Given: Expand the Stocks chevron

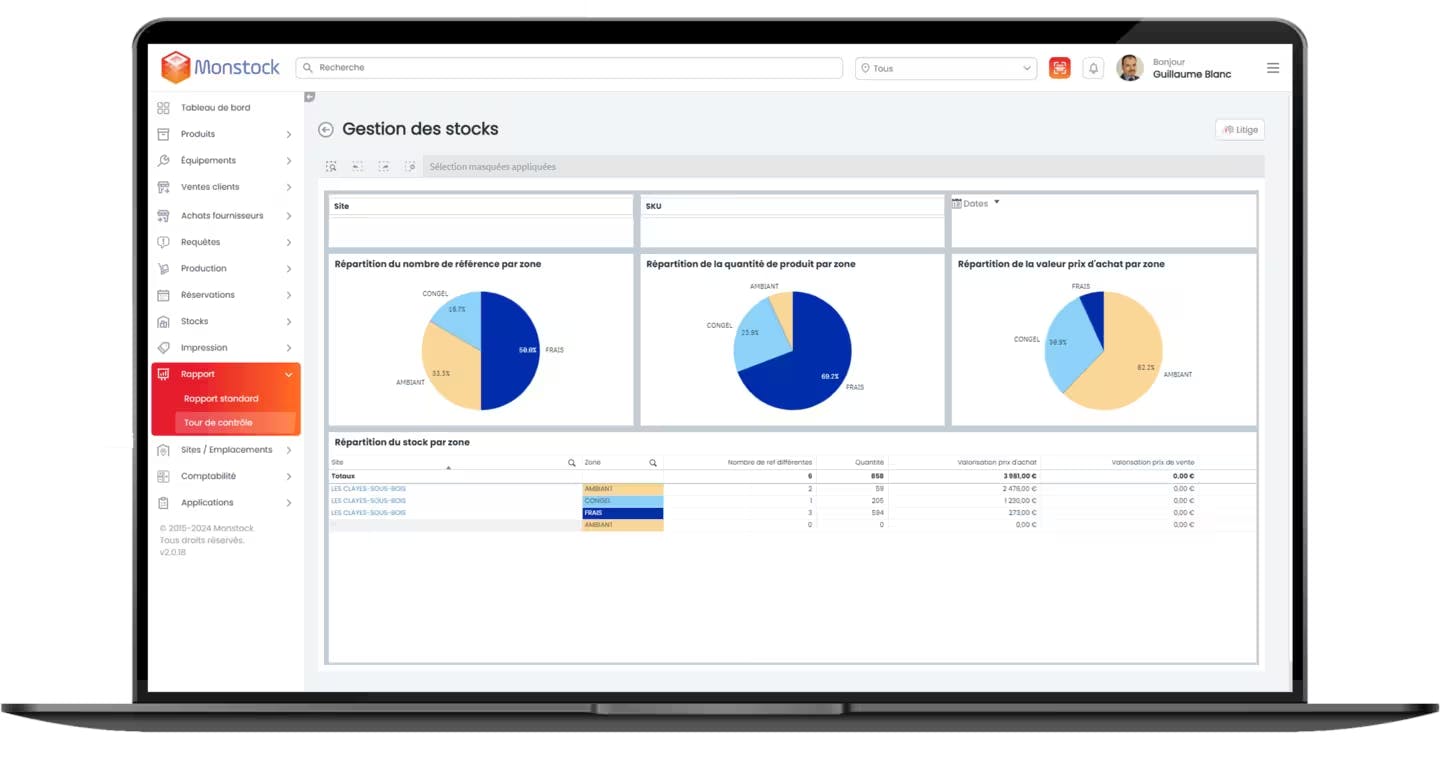Looking at the screenshot, I should [x=289, y=322].
